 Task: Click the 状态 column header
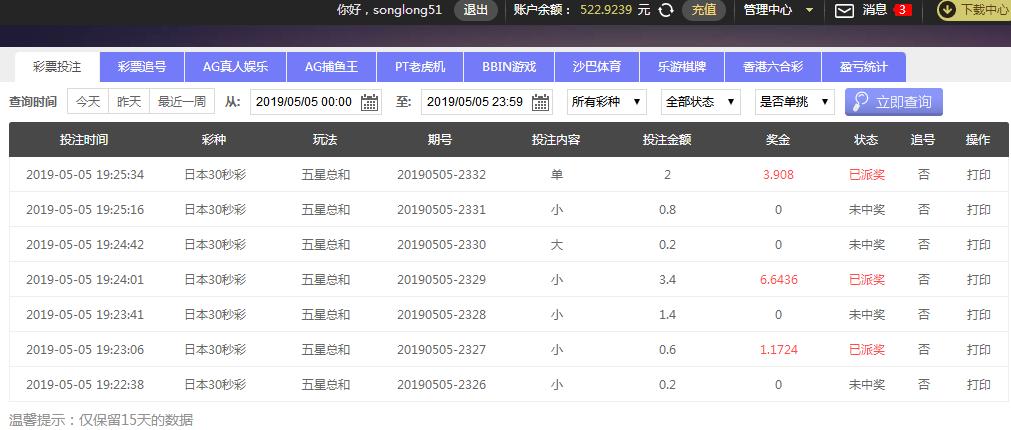(866, 140)
